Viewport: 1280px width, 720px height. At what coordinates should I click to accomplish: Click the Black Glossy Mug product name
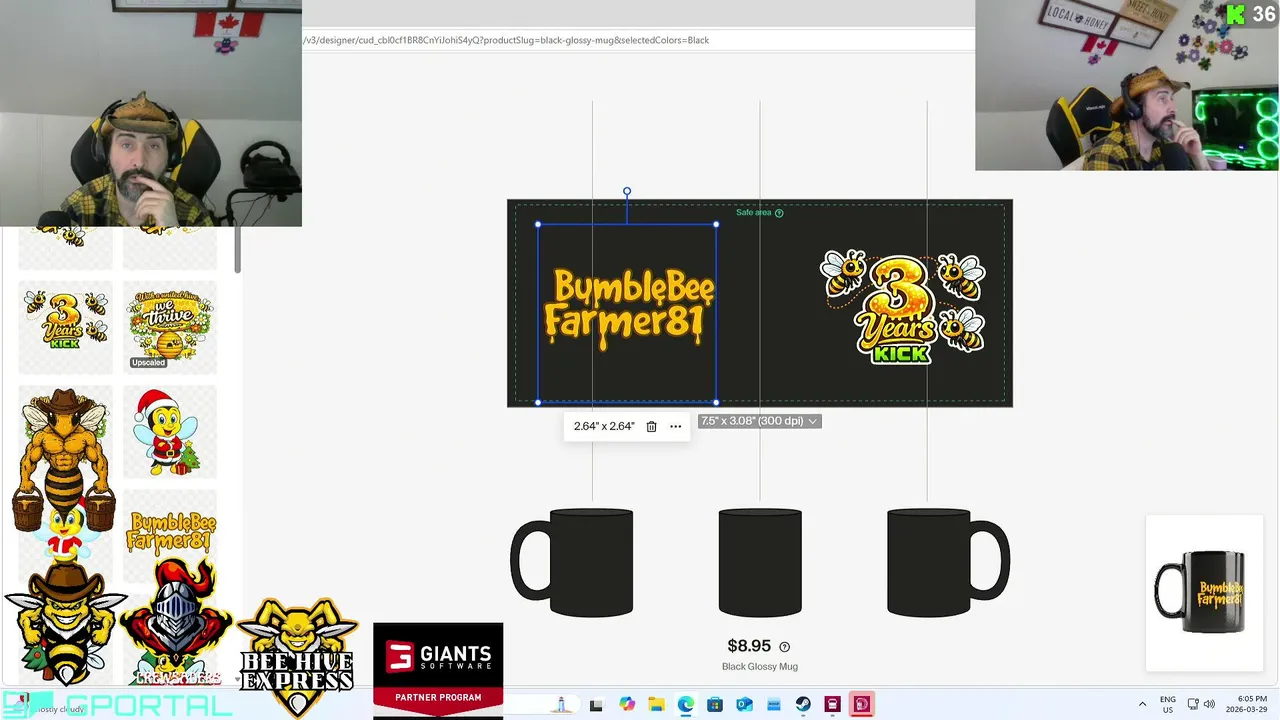760,666
